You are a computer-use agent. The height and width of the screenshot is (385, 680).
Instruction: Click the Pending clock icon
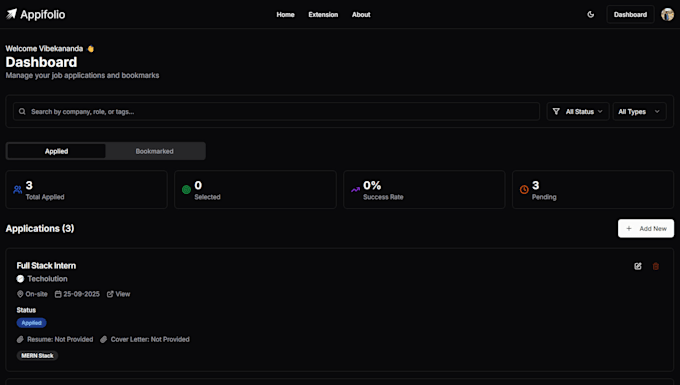click(x=524, y=189)
